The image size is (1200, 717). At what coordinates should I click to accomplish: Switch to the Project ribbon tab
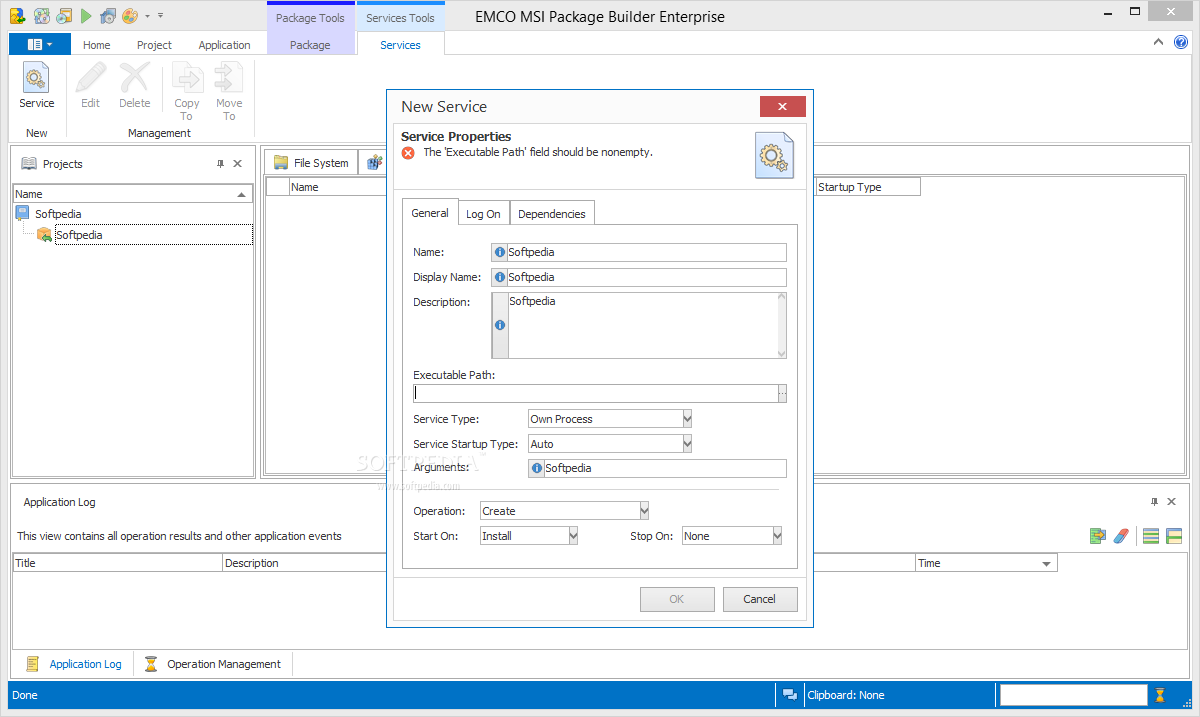click(154, 45)
